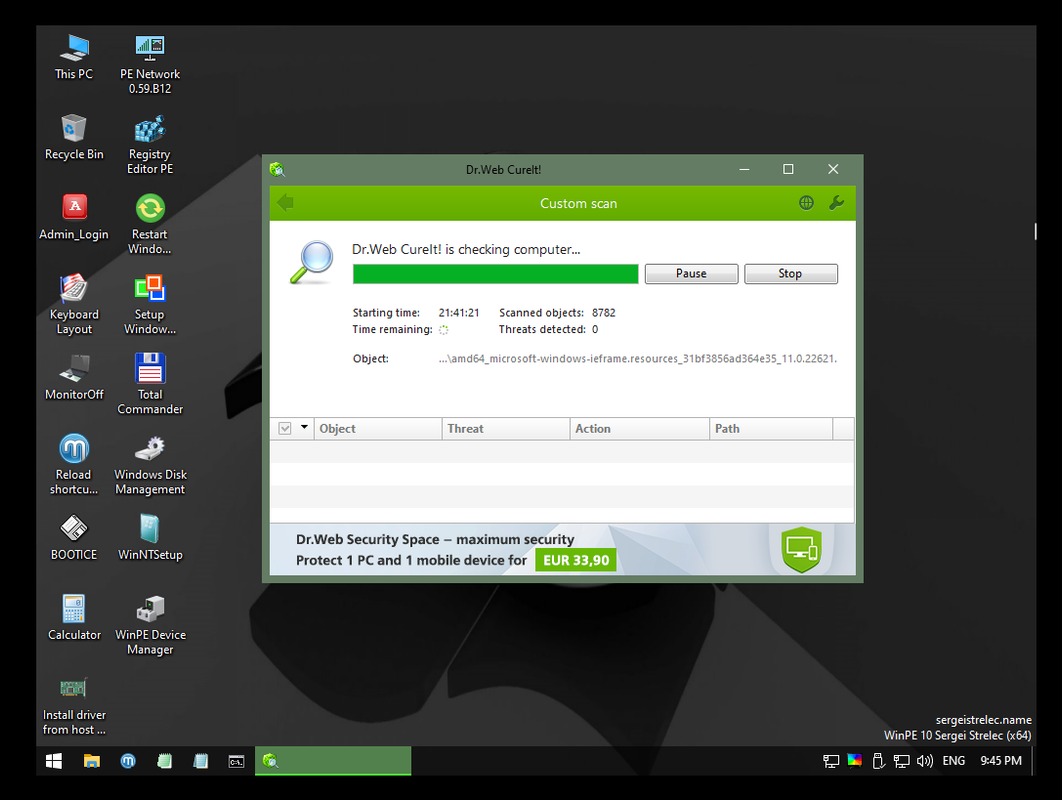The width and height of the screenshot is (1062, 800).
Task: Open File Explorer from taskbar
Action: [x=91, y=761]
